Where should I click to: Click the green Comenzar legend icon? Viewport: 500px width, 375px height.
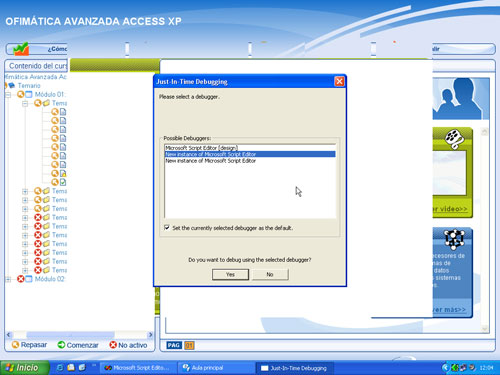click(x=61, y=345)
